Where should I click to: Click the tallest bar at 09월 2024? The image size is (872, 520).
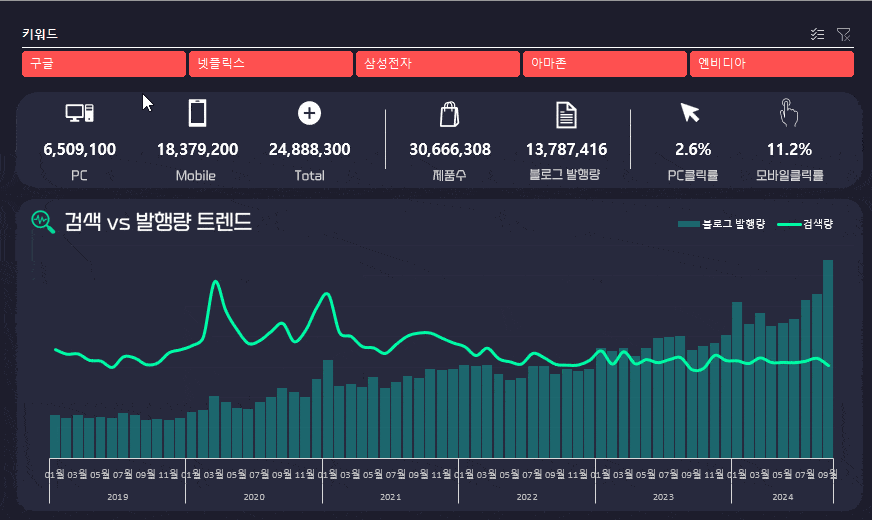tap(828, 358)
